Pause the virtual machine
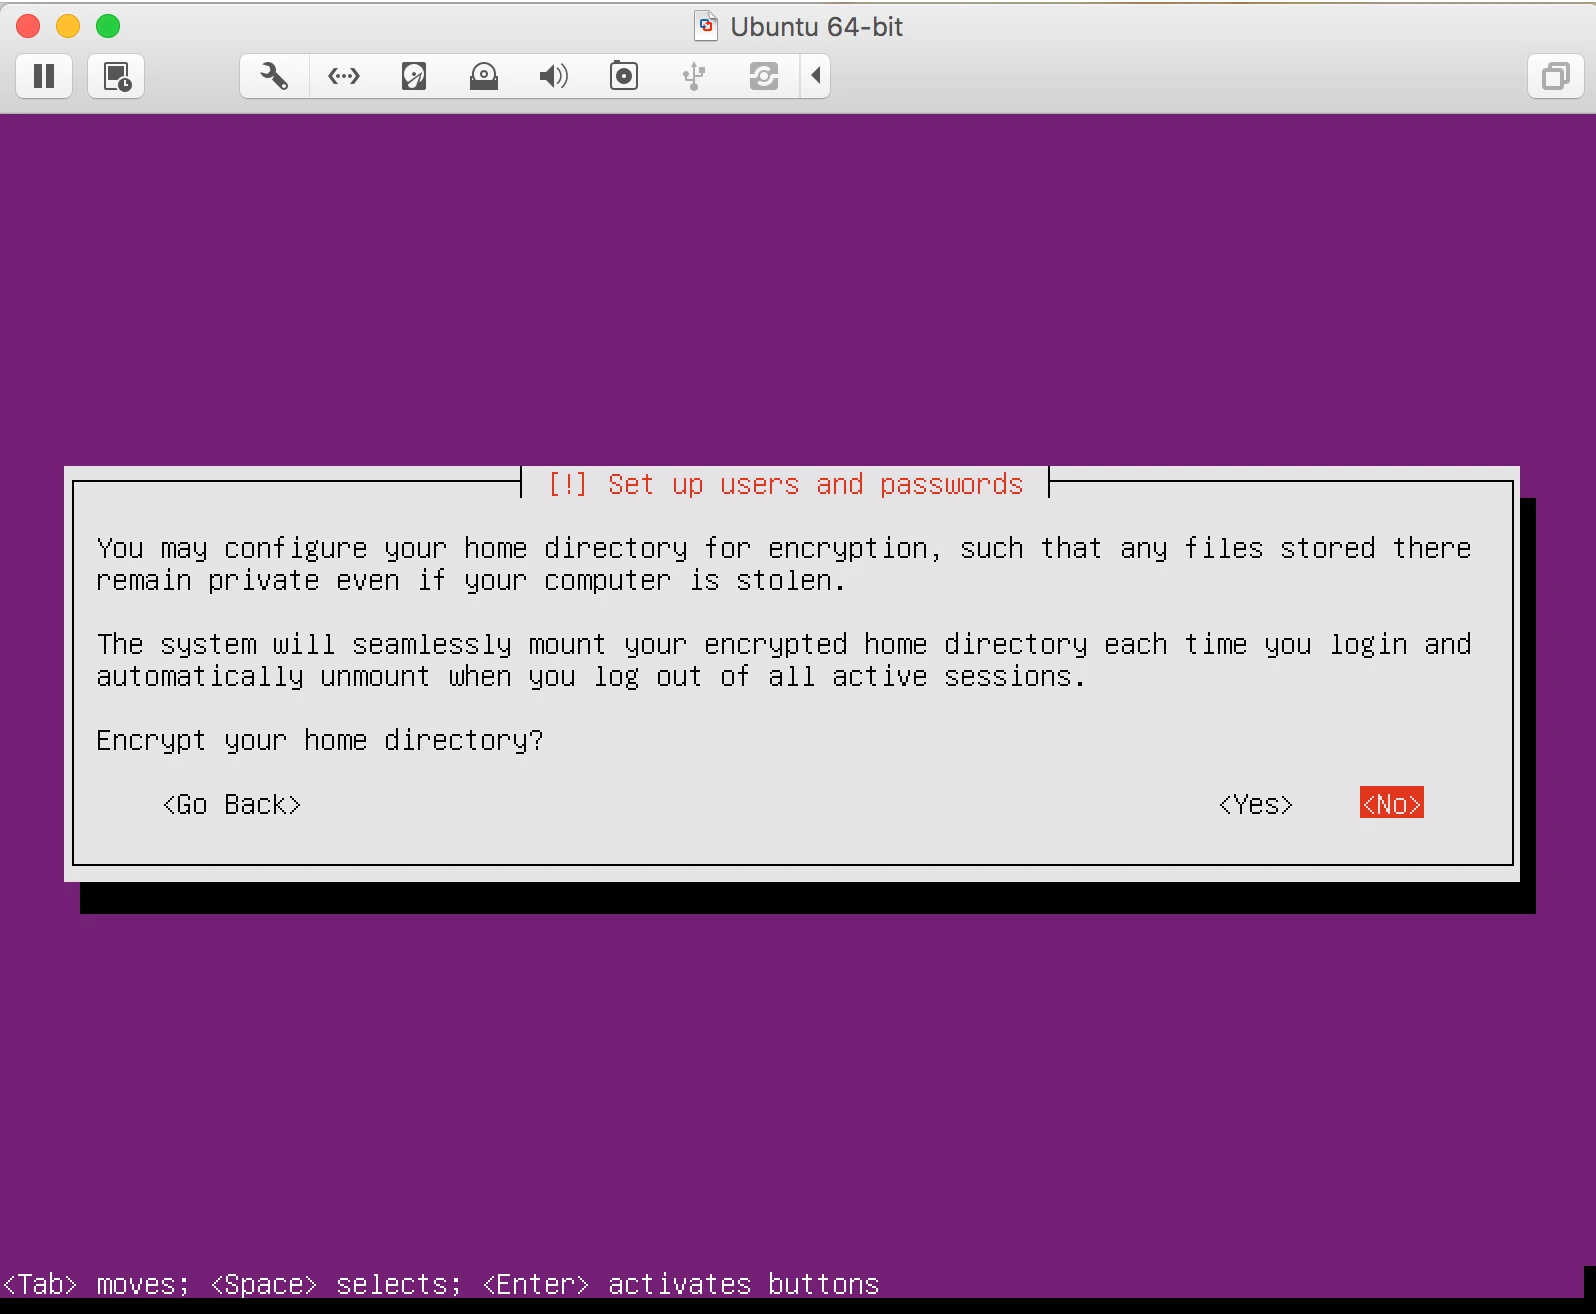Image resolution: width=1596 pixels, height=1314 pixels. (44, 76)
